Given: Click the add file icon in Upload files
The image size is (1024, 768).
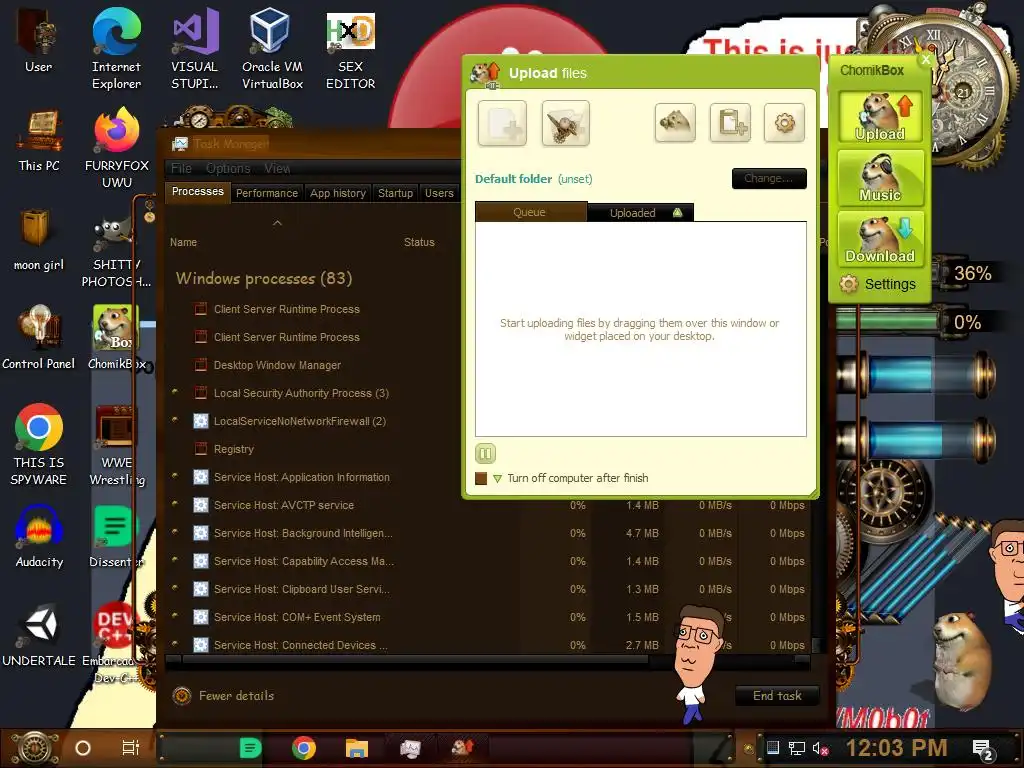Looking at the screenshot, I should click(x=502, y=123).
